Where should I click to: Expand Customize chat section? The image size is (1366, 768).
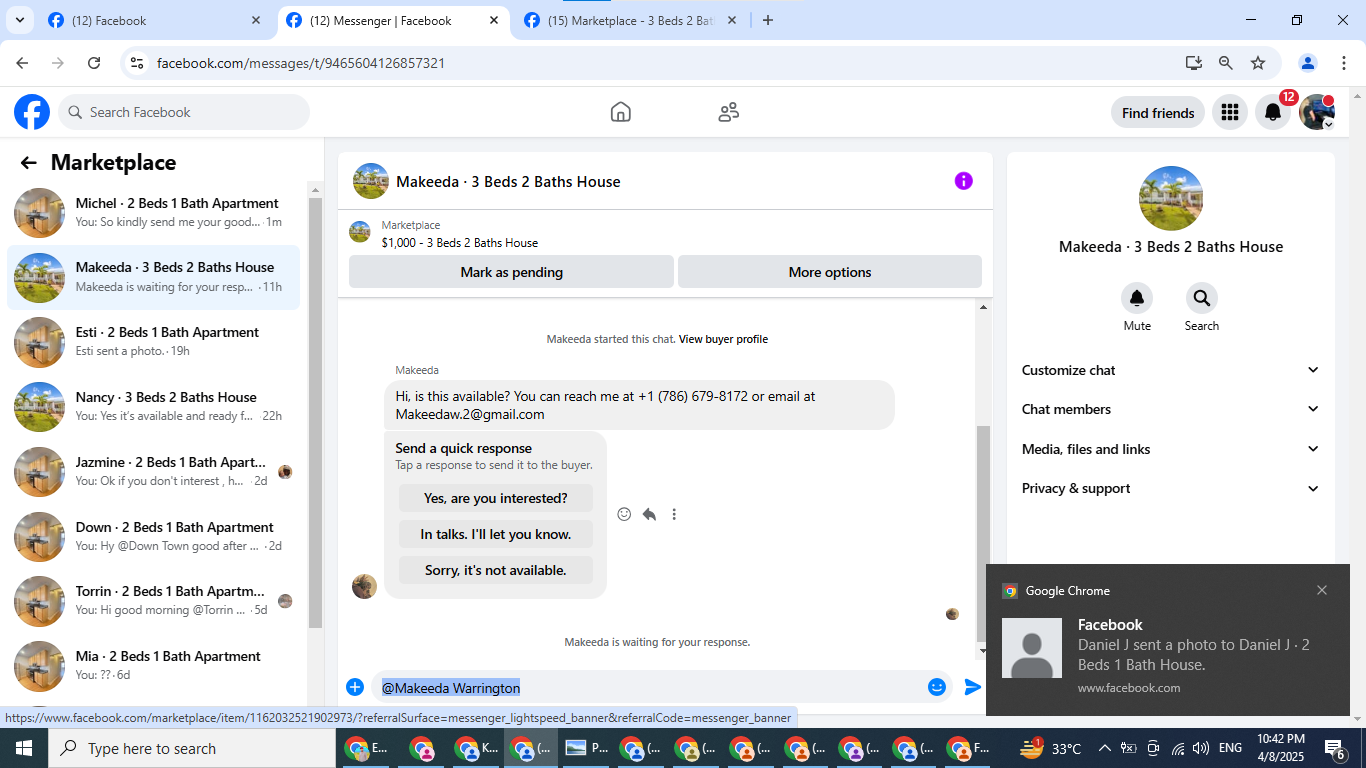pyautogui.click(x=1171, y=370)
